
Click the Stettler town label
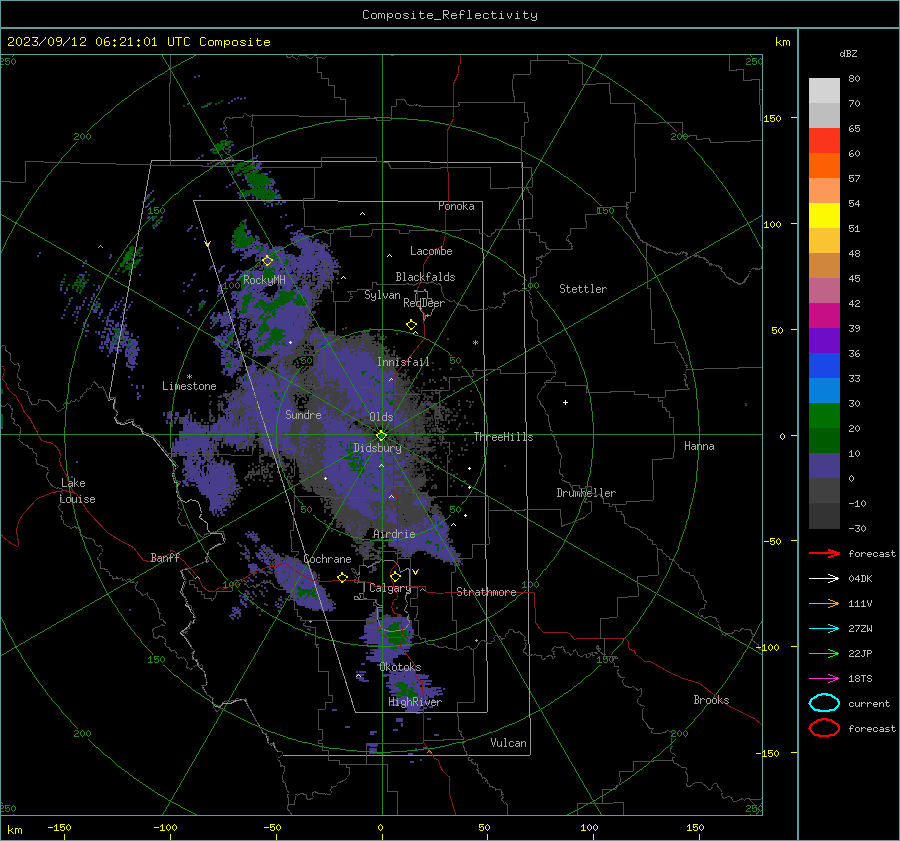(x=583, y=289)
